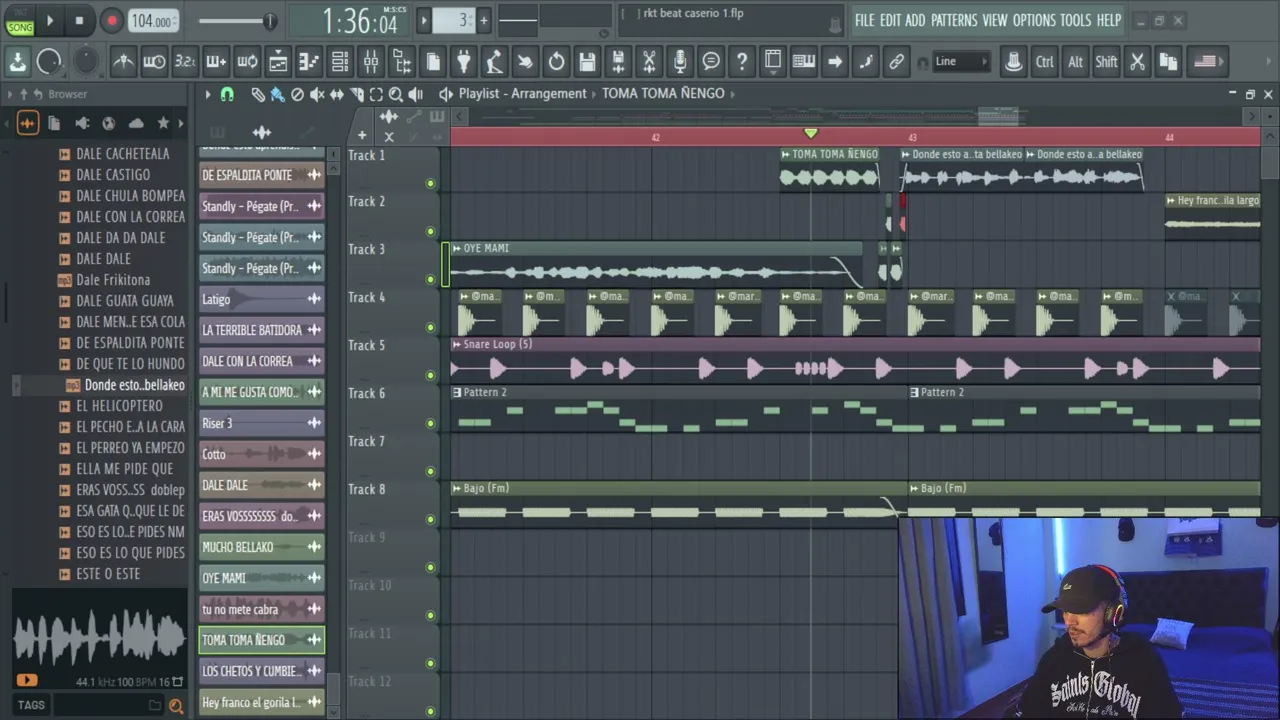Click the Ctrl modifier button
This screenshot has height=720, width=1280.
pos(1045,62)
